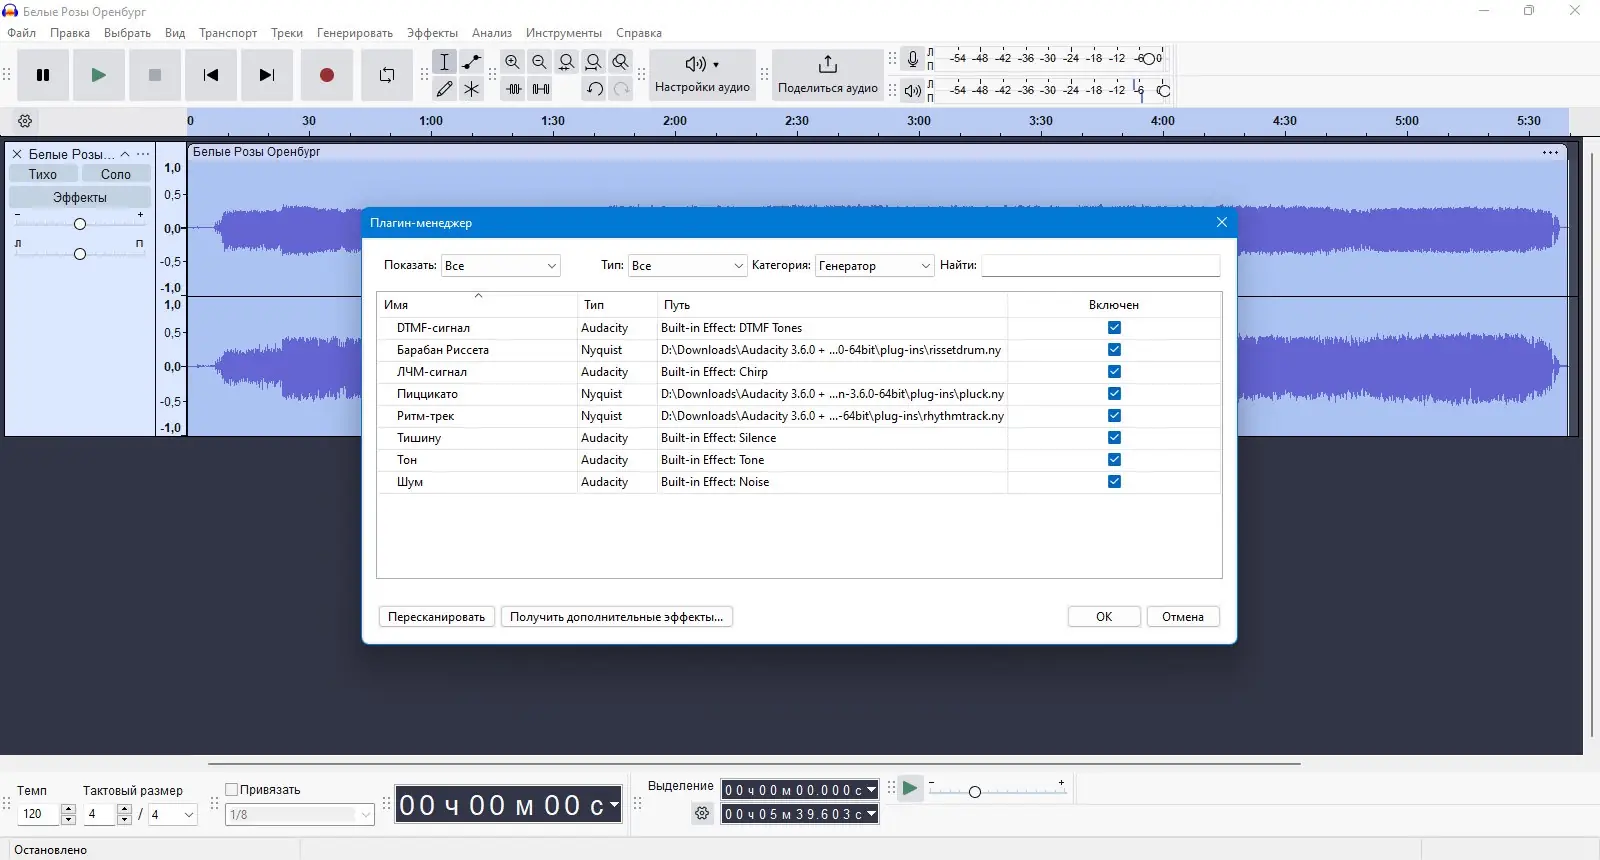Open the track panel three-dots menu
This screenshot has height=860, width=1600.
click(143, 154)
